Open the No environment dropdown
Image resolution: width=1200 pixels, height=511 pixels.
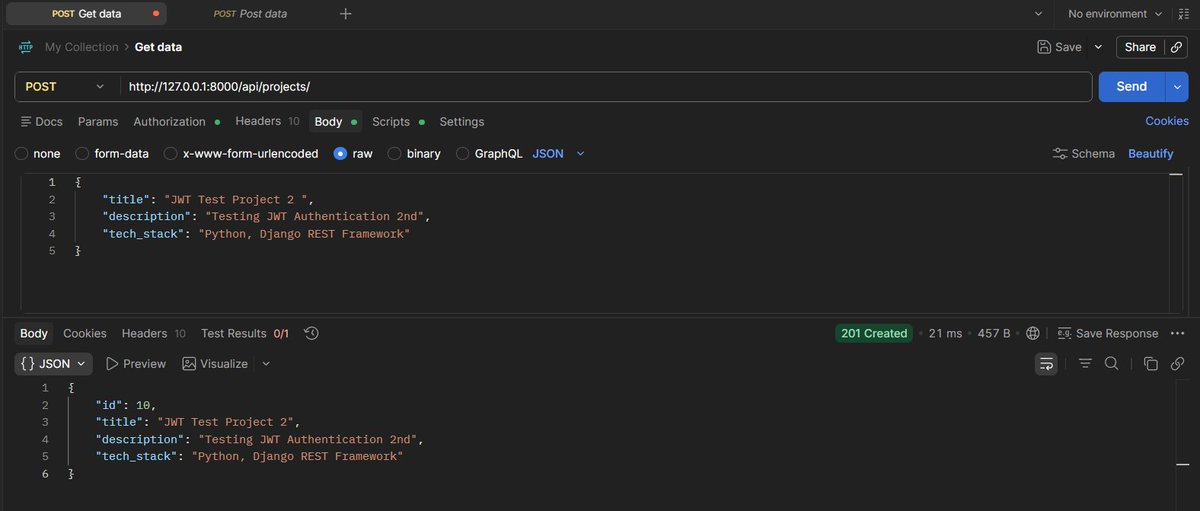(x=1115, y=14)
